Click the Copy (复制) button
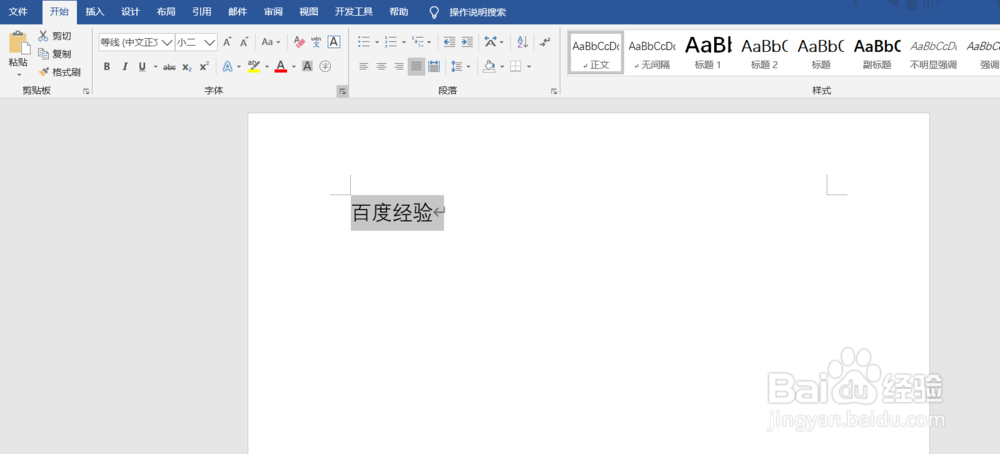The image size is (1000, 454). [55, 54]
